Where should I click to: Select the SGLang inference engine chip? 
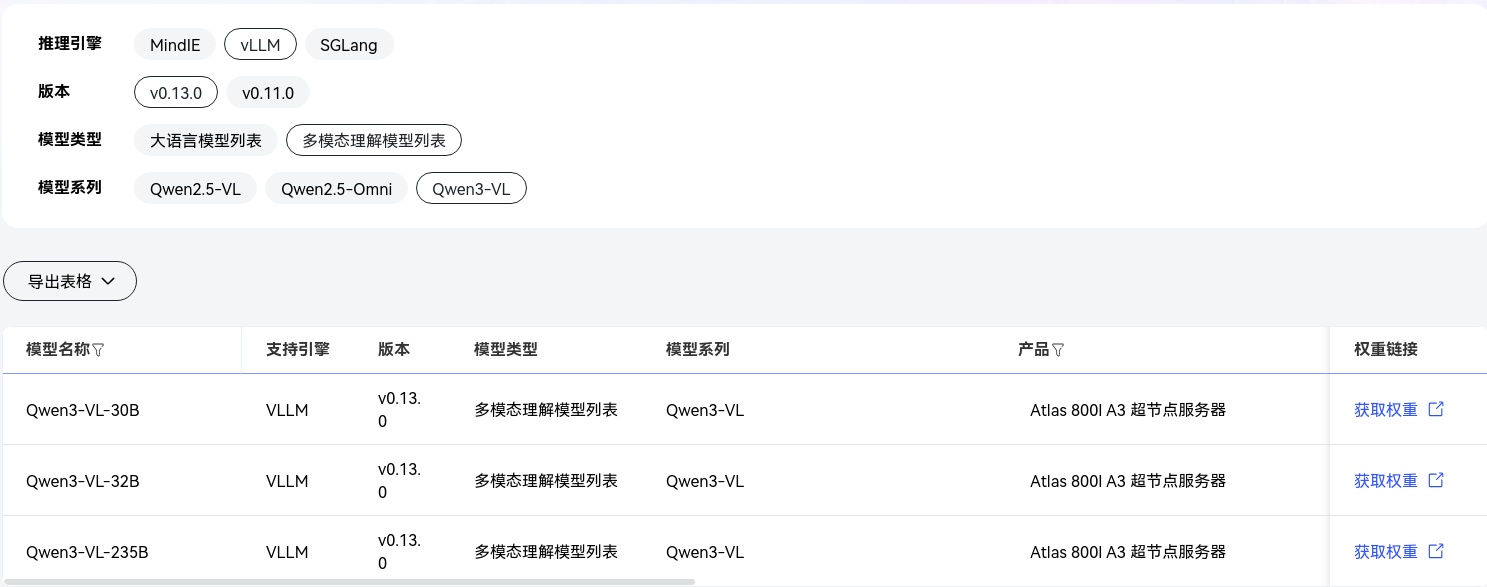(x=349, y=45)
